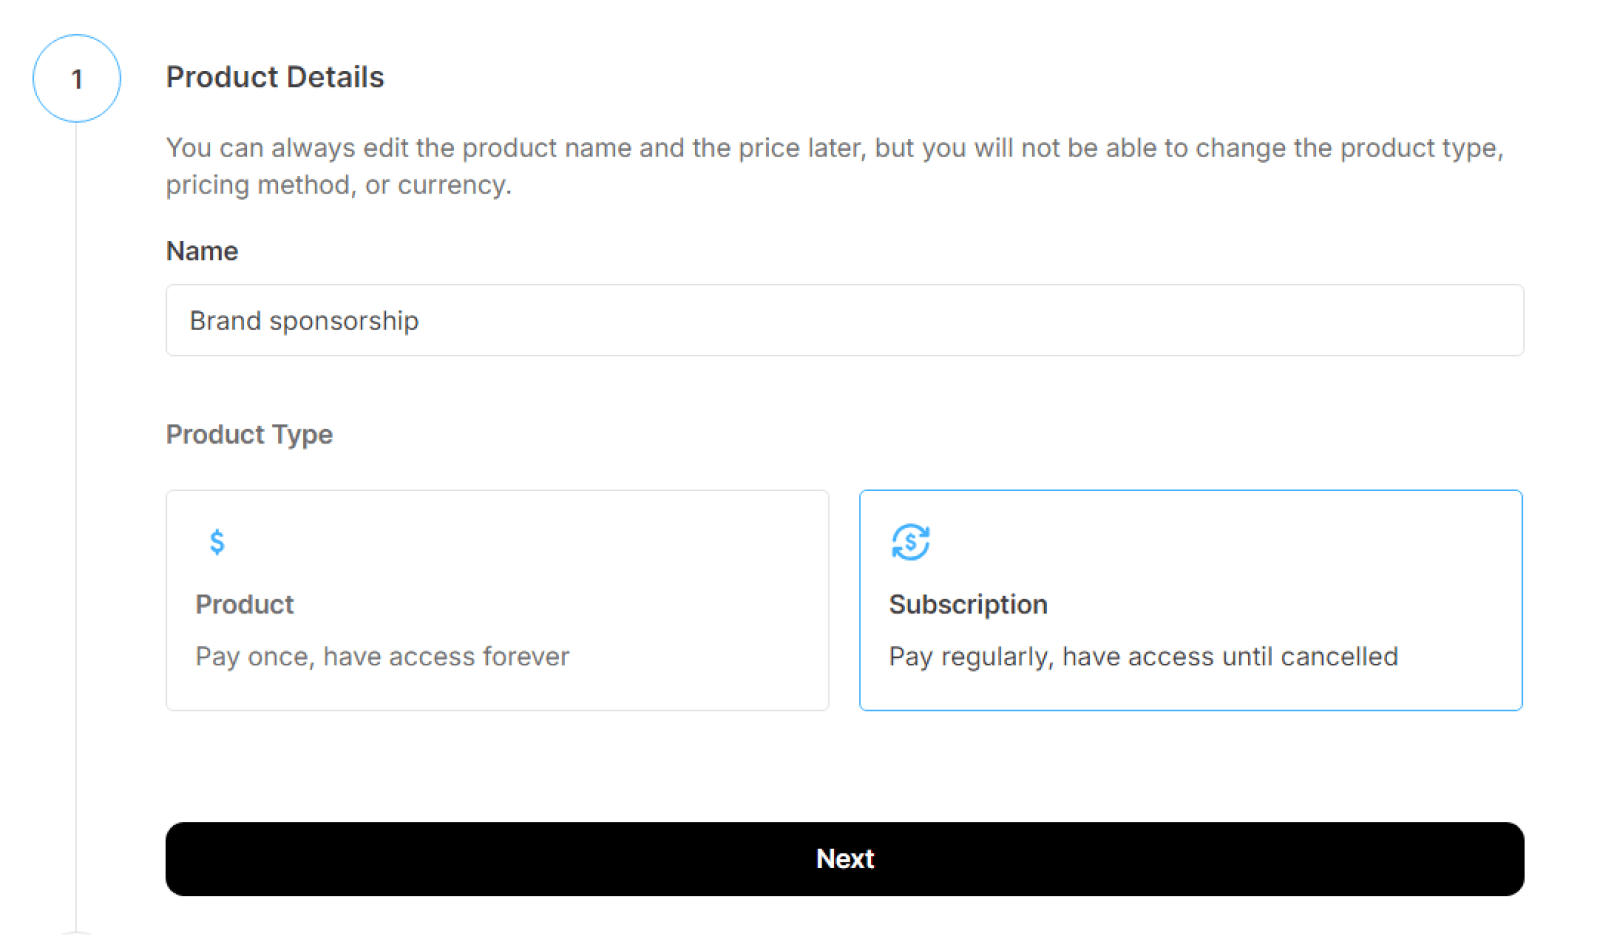The width and height of the screenshot is (1600, 935).
Task: Choose "Pay regularly, have access until cancelled" option
Action: [x=1143, y=657]
